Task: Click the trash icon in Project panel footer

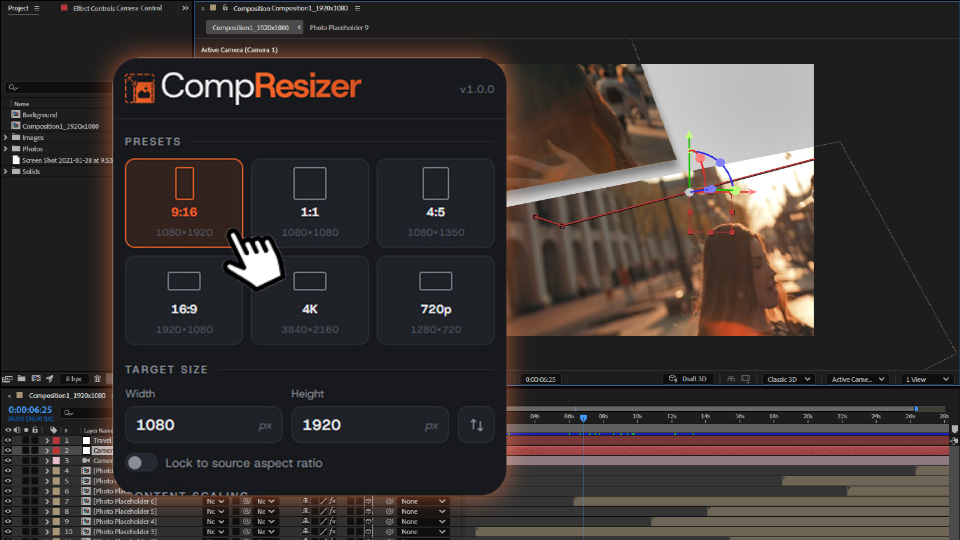Action: point(97,379)
